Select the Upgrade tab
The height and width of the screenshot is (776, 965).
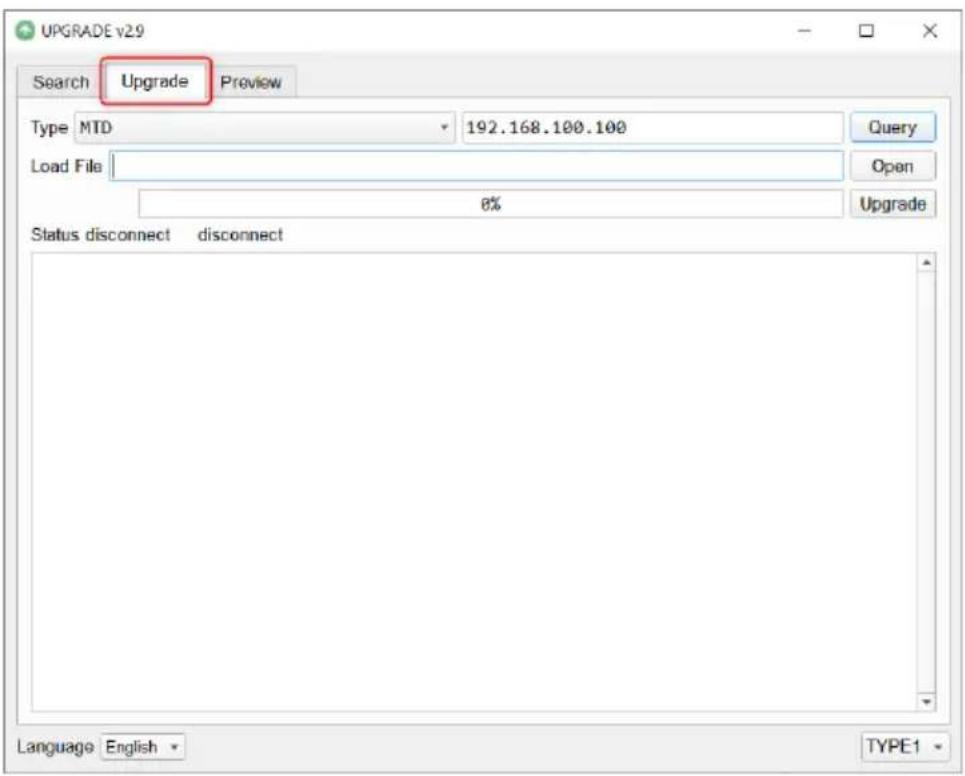[155, 81]
